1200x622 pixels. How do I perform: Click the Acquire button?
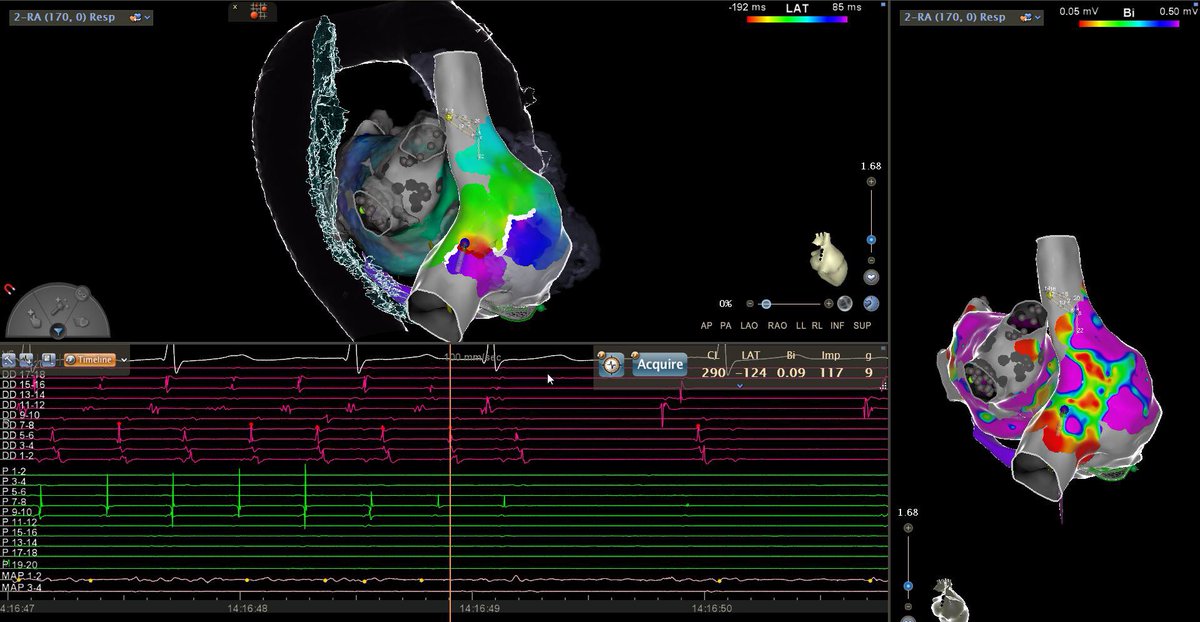[x=659, y=364]
